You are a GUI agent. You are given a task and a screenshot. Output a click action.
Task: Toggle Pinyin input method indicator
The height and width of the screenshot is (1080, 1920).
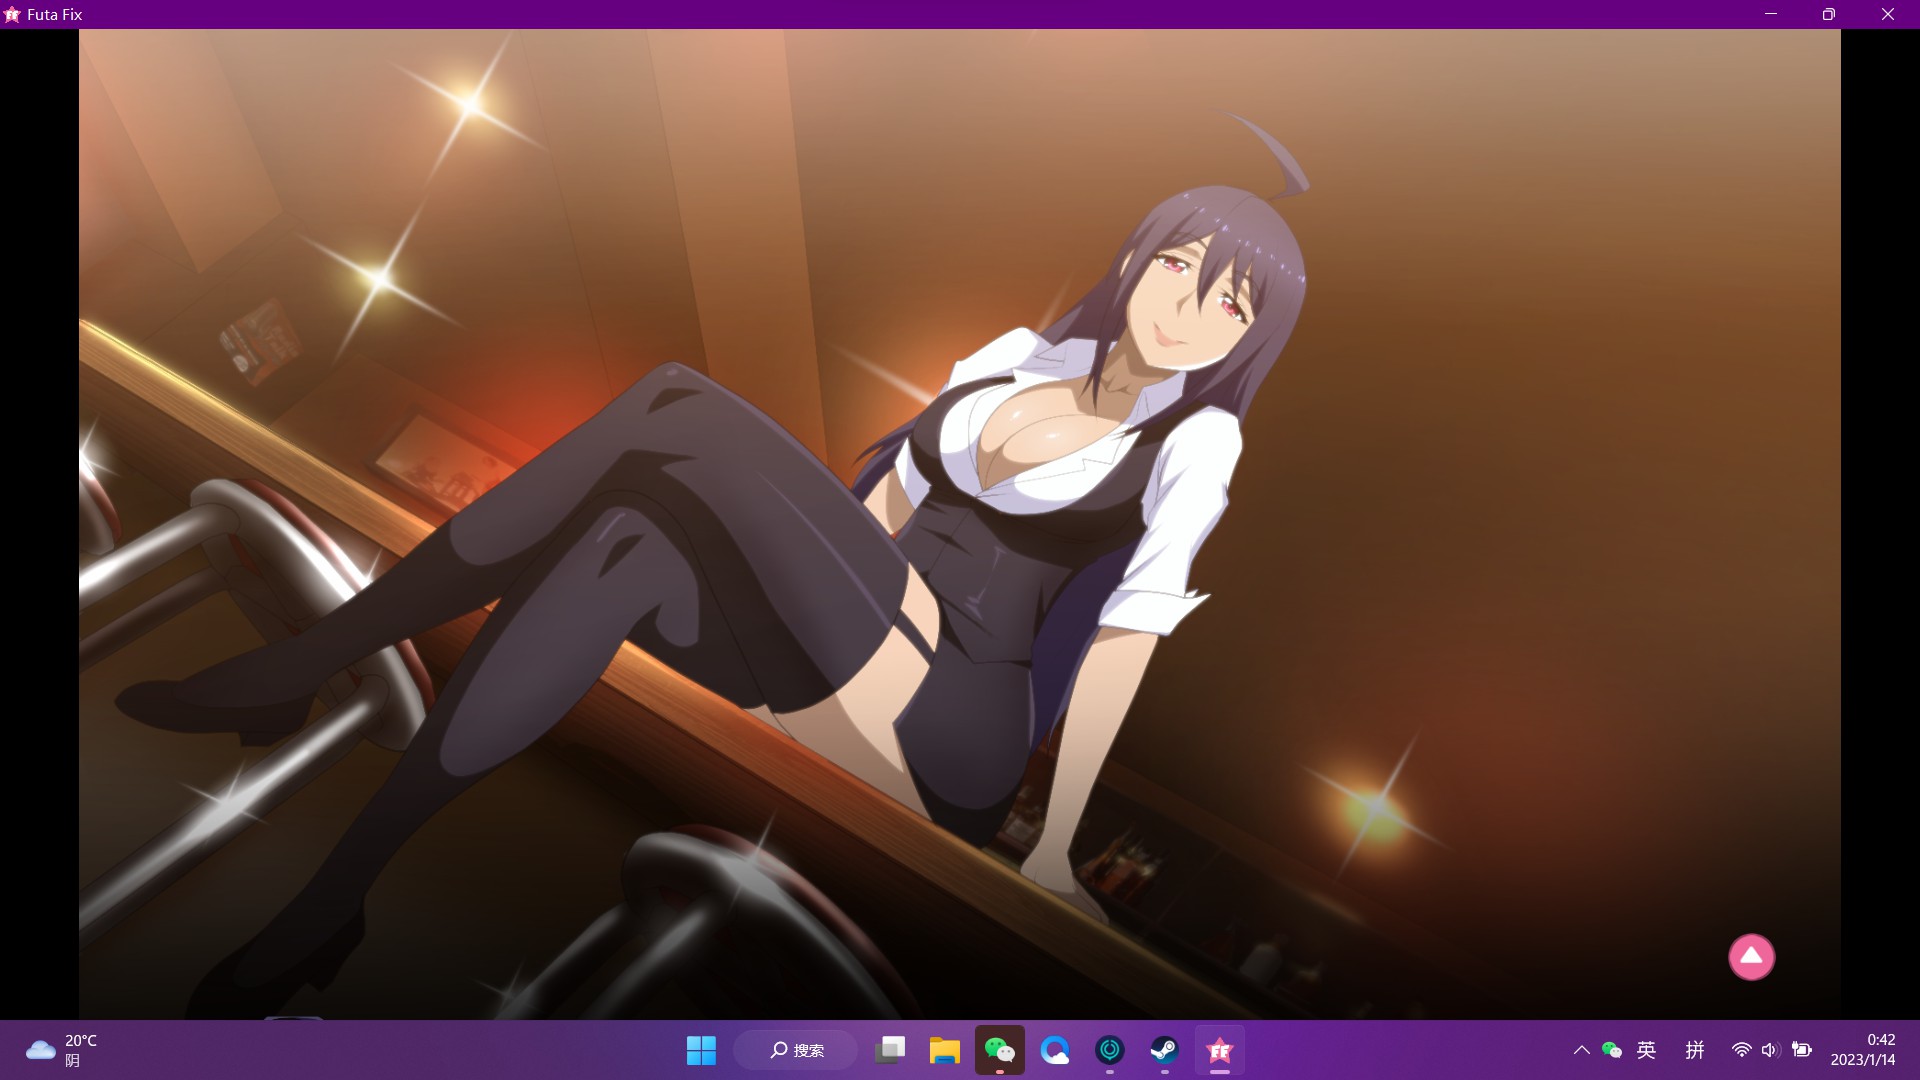click(1695, 1050)
